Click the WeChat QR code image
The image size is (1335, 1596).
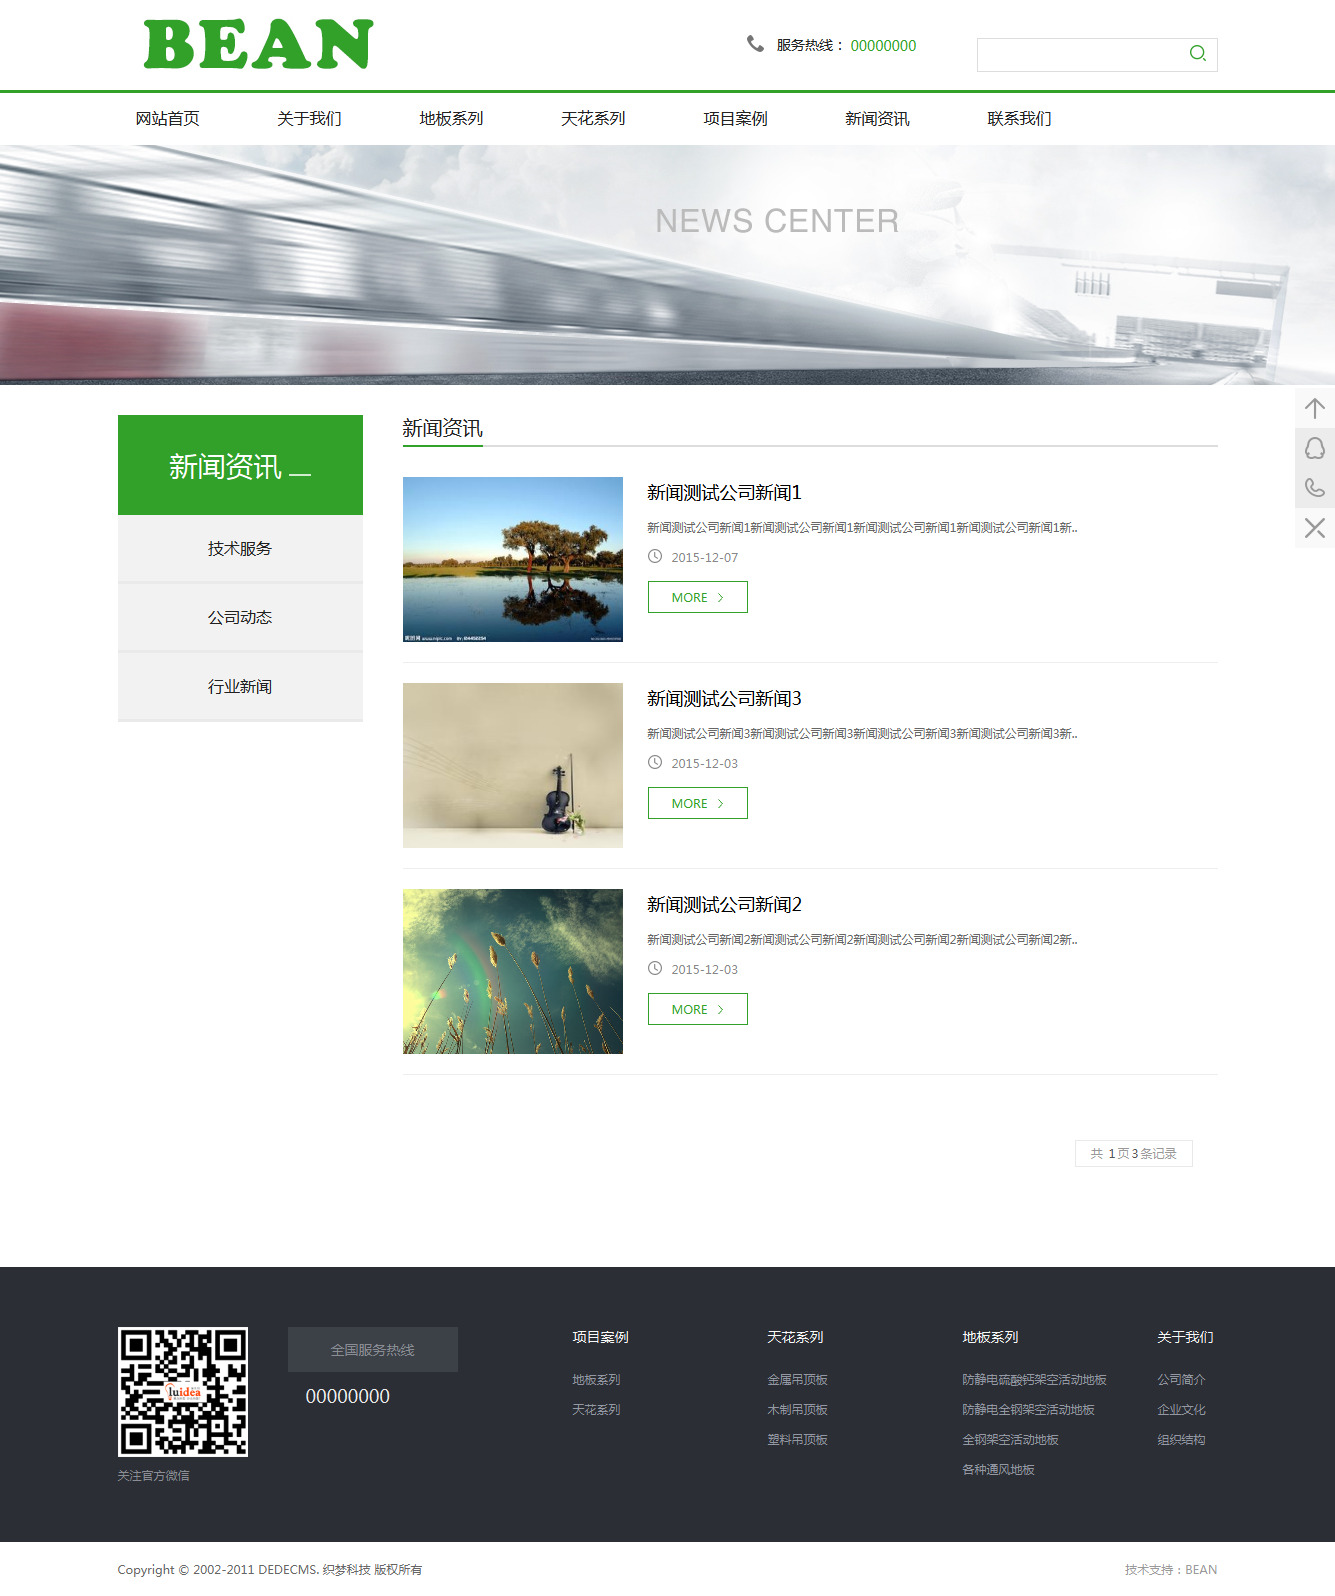pos(183,1391)
